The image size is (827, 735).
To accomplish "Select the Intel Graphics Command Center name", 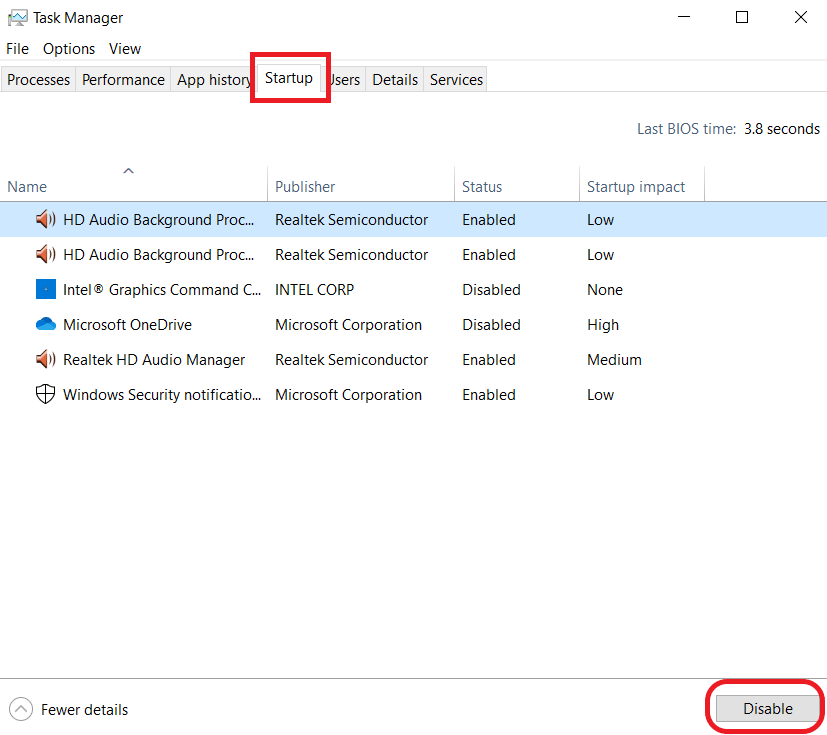I will 162,289.
